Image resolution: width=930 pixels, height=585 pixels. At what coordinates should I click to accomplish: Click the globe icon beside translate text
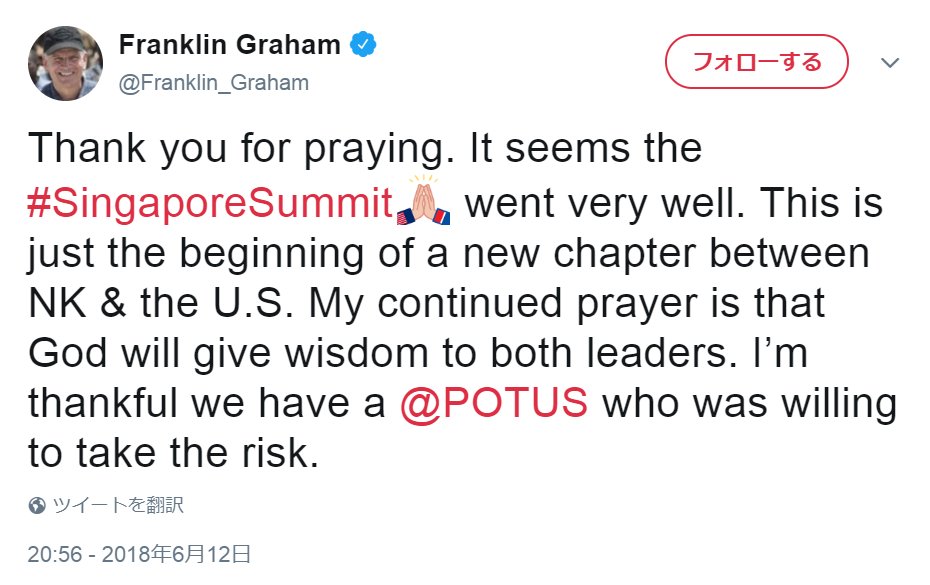[x=37, y=505]
